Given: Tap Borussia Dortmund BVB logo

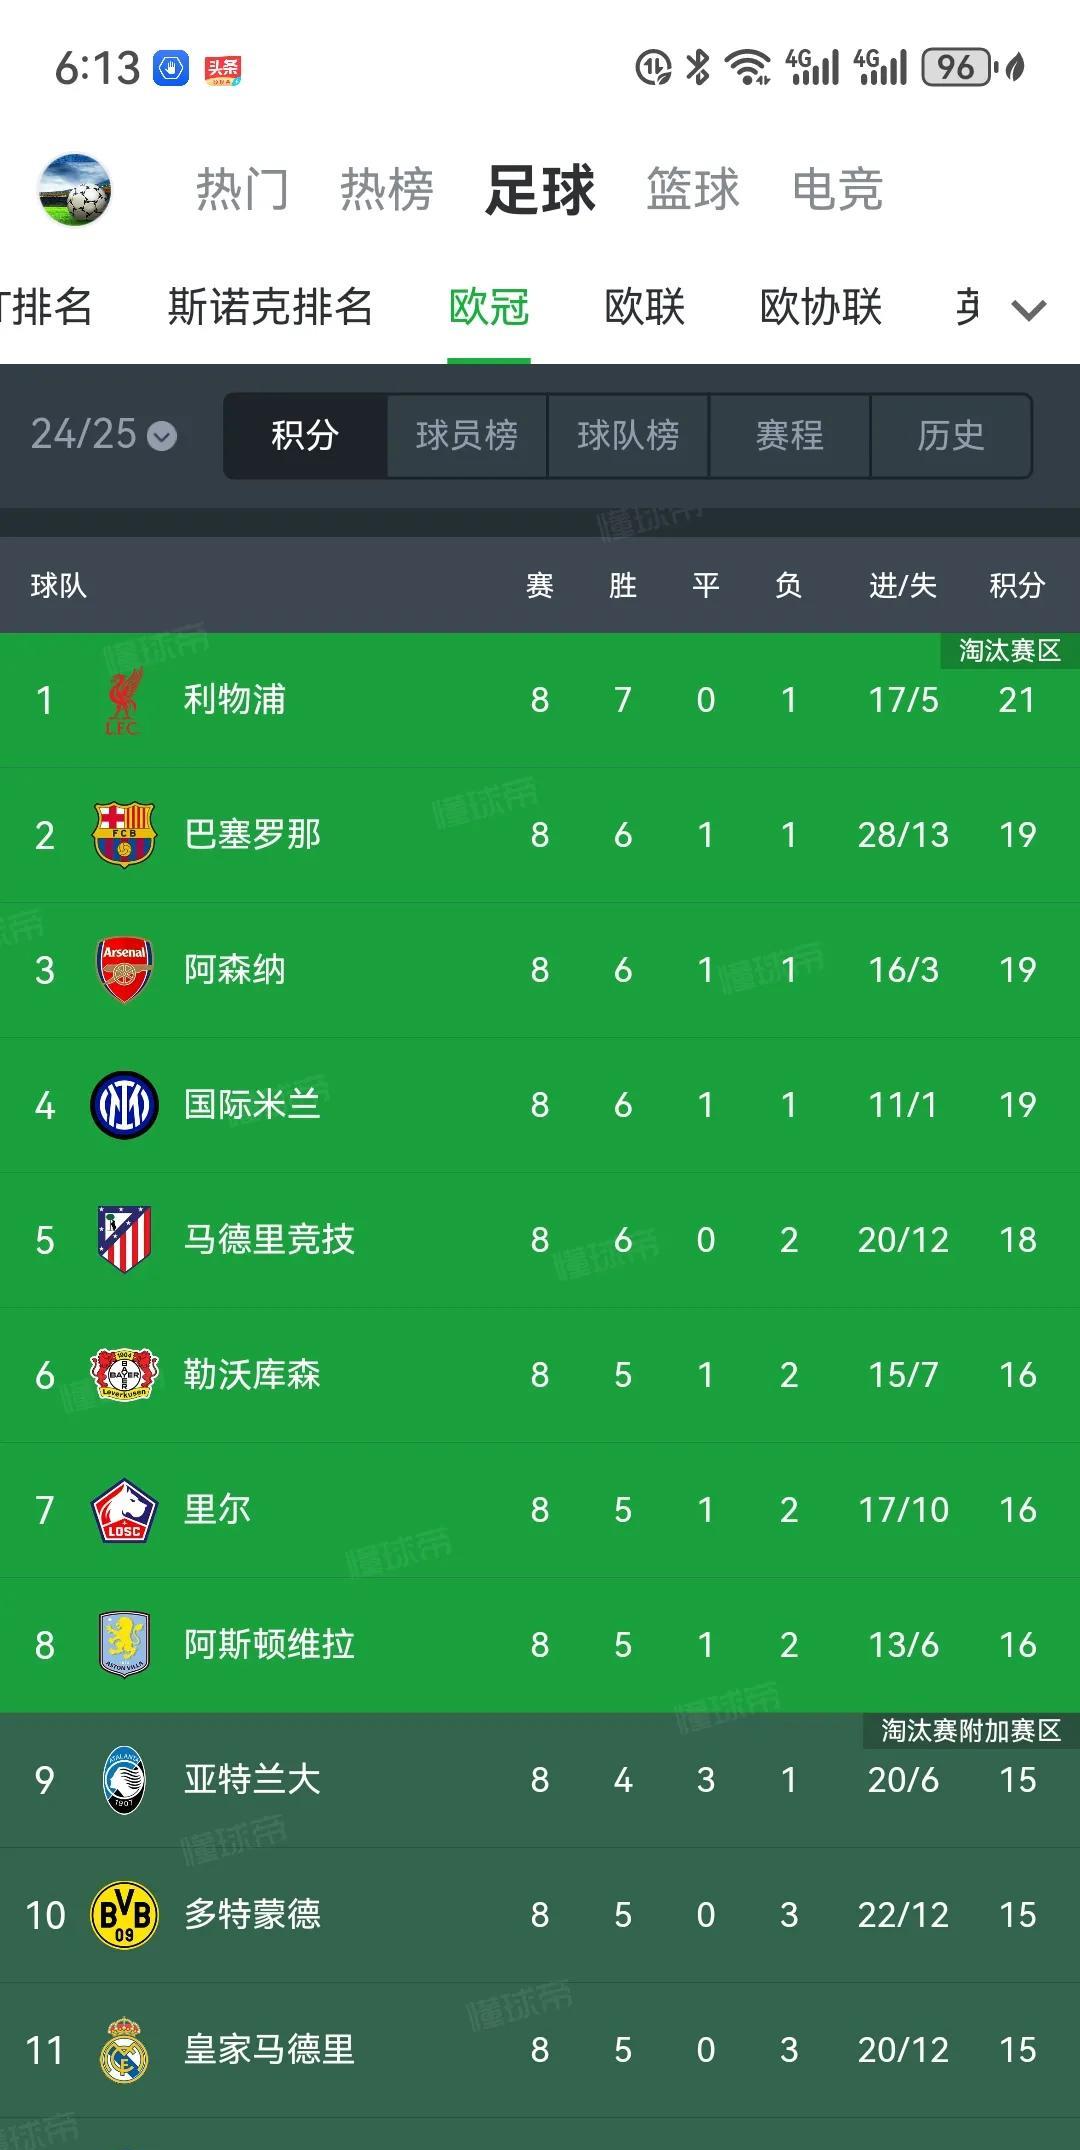Looking at the screenshot, I should pos(124,1915).
